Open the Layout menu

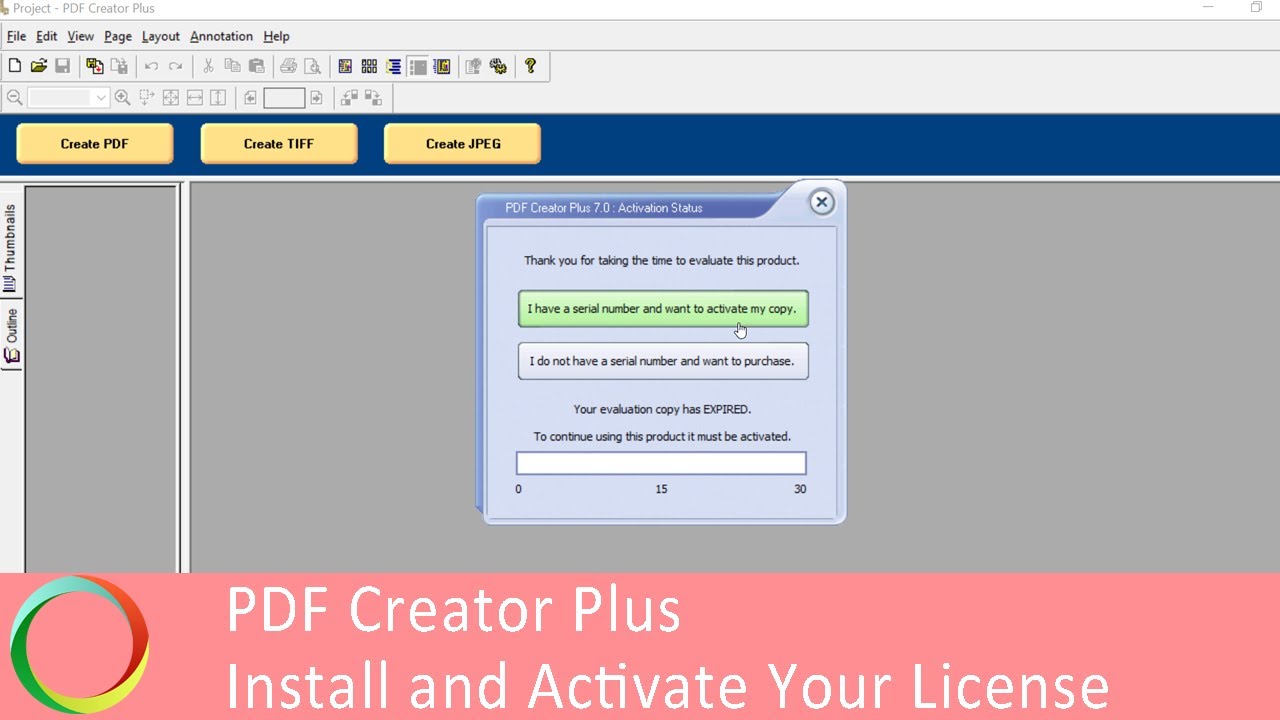tap(161, 36)
